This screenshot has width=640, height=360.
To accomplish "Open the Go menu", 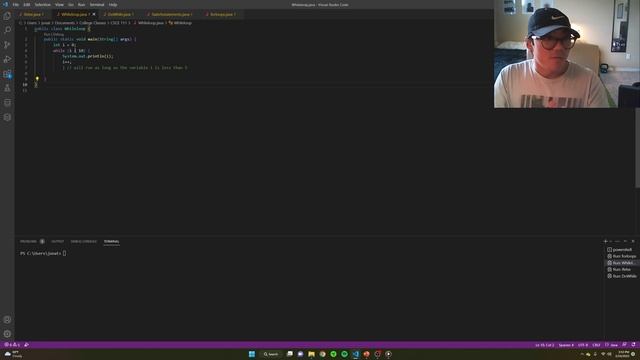I will pos(71,4).
